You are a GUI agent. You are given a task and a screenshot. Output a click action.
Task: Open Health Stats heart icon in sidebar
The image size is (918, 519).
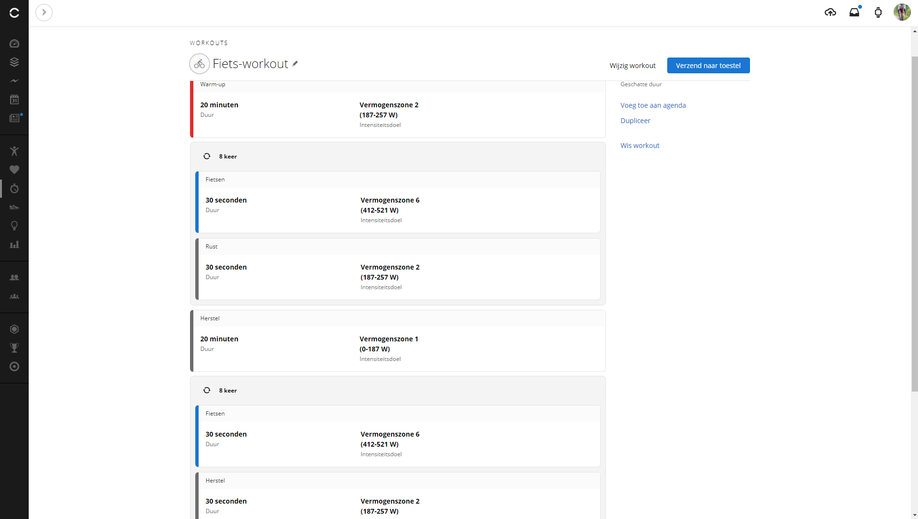(x=14, y=170)
